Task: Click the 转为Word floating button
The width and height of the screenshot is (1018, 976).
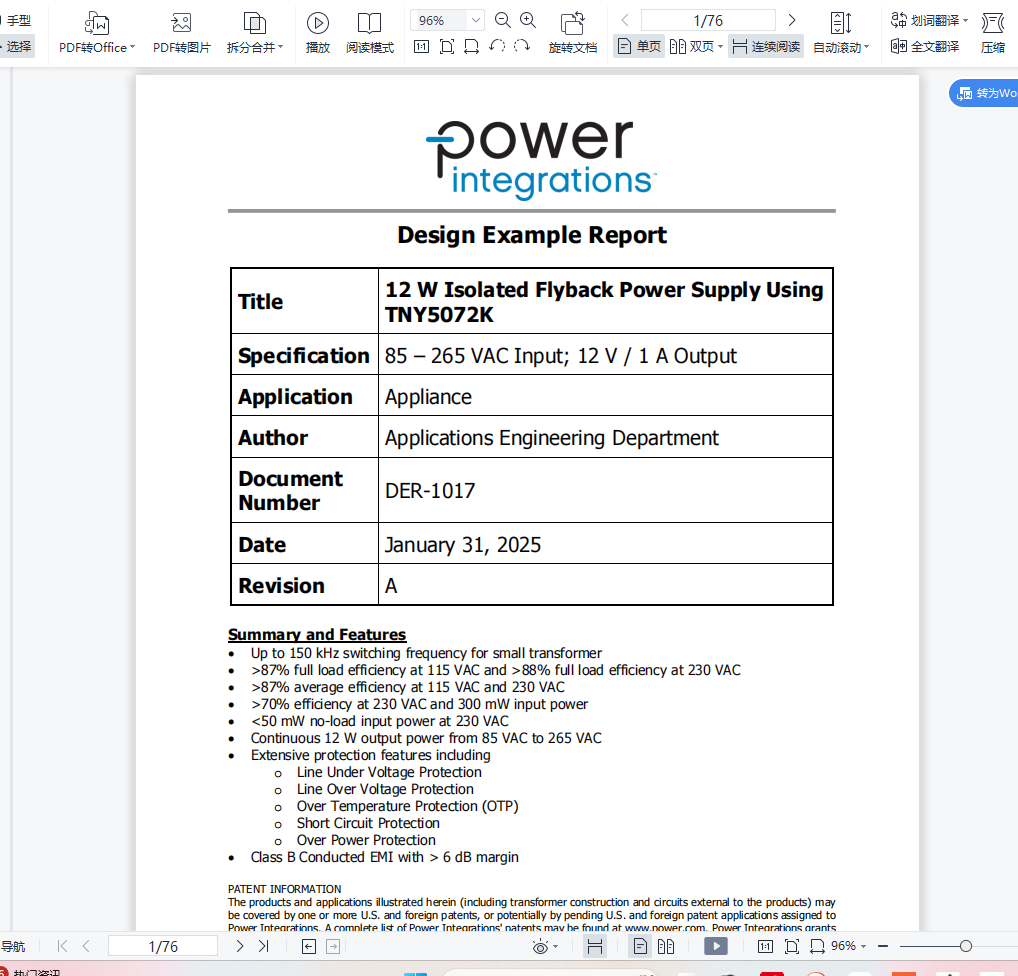Action: (x=984, y=93)
